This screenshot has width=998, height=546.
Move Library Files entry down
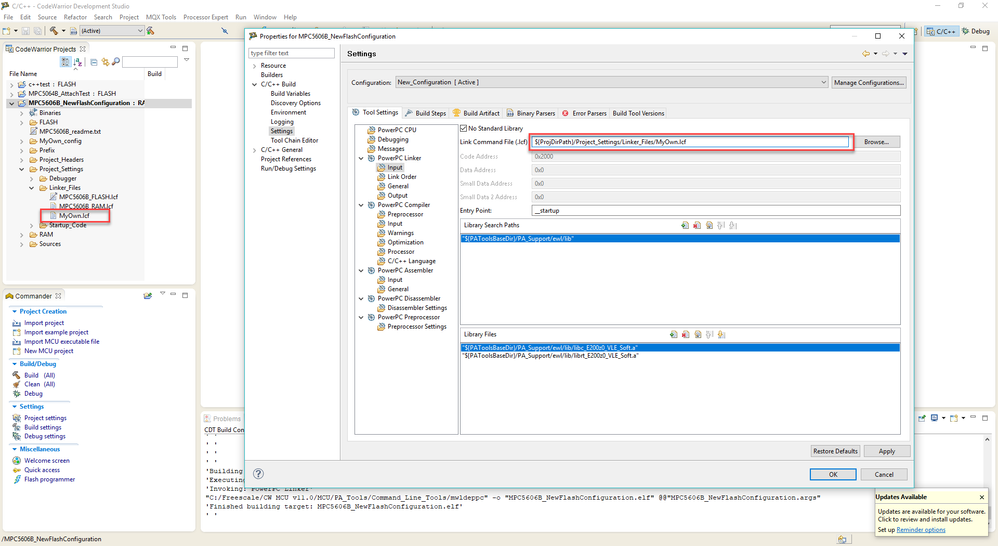click(x=722, y=335)
